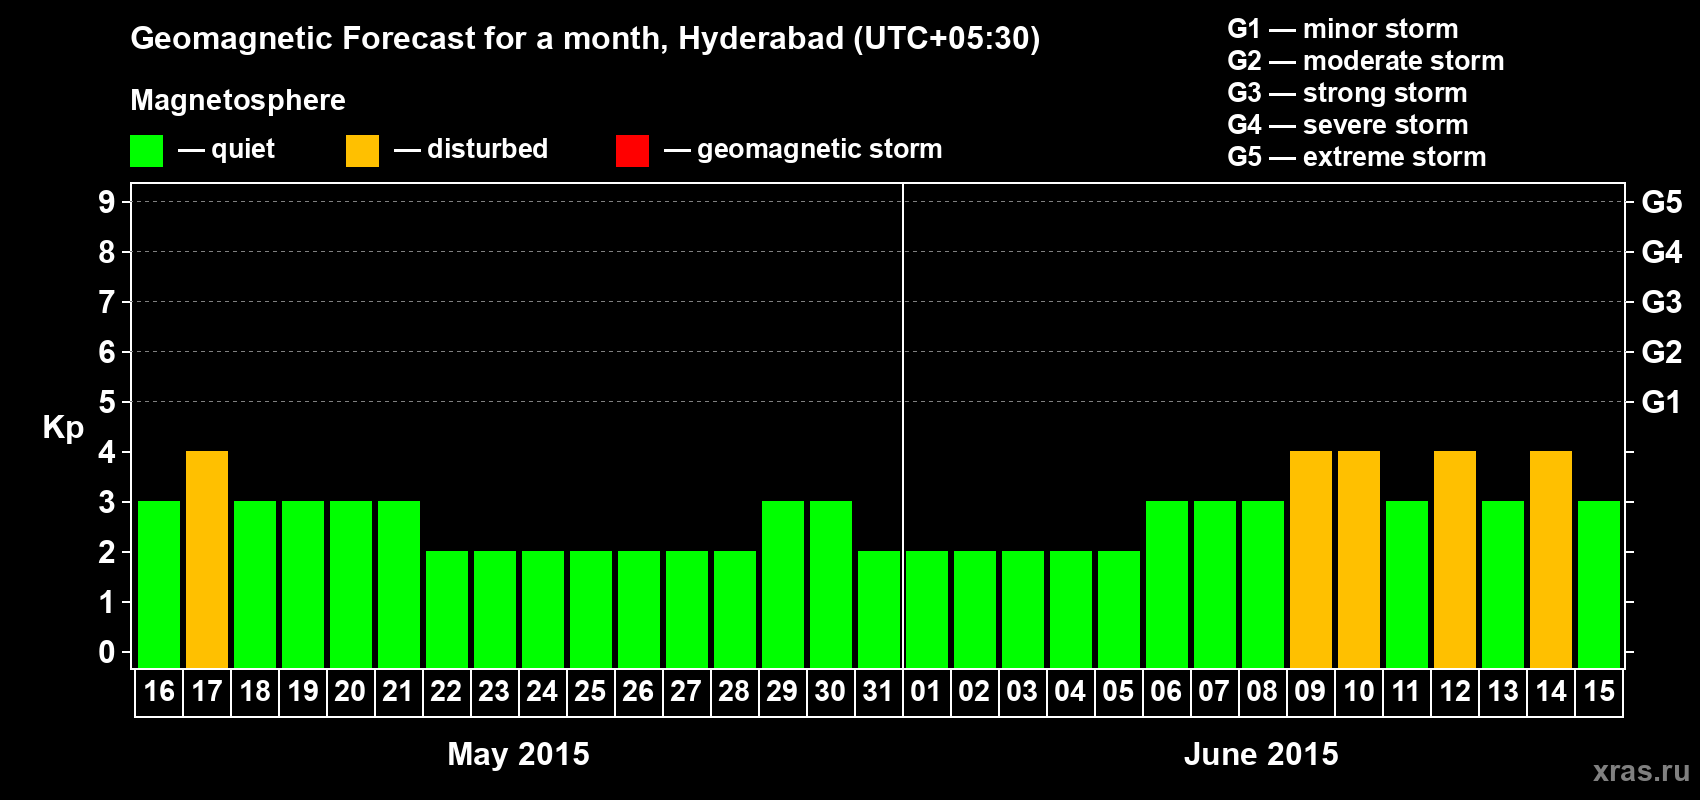
Task: Click the green bar for June 06
Action: pos(1167,584)
